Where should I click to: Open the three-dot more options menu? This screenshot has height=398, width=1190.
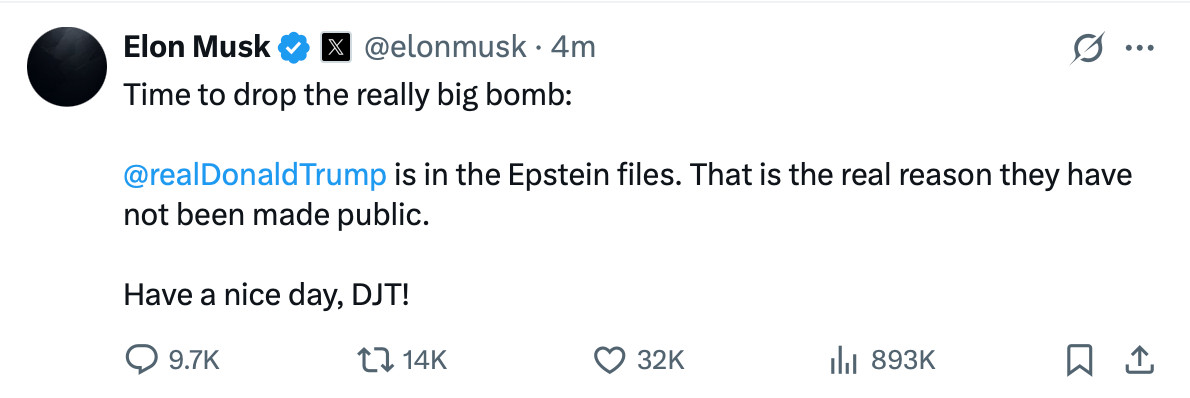click(1139, 49)
